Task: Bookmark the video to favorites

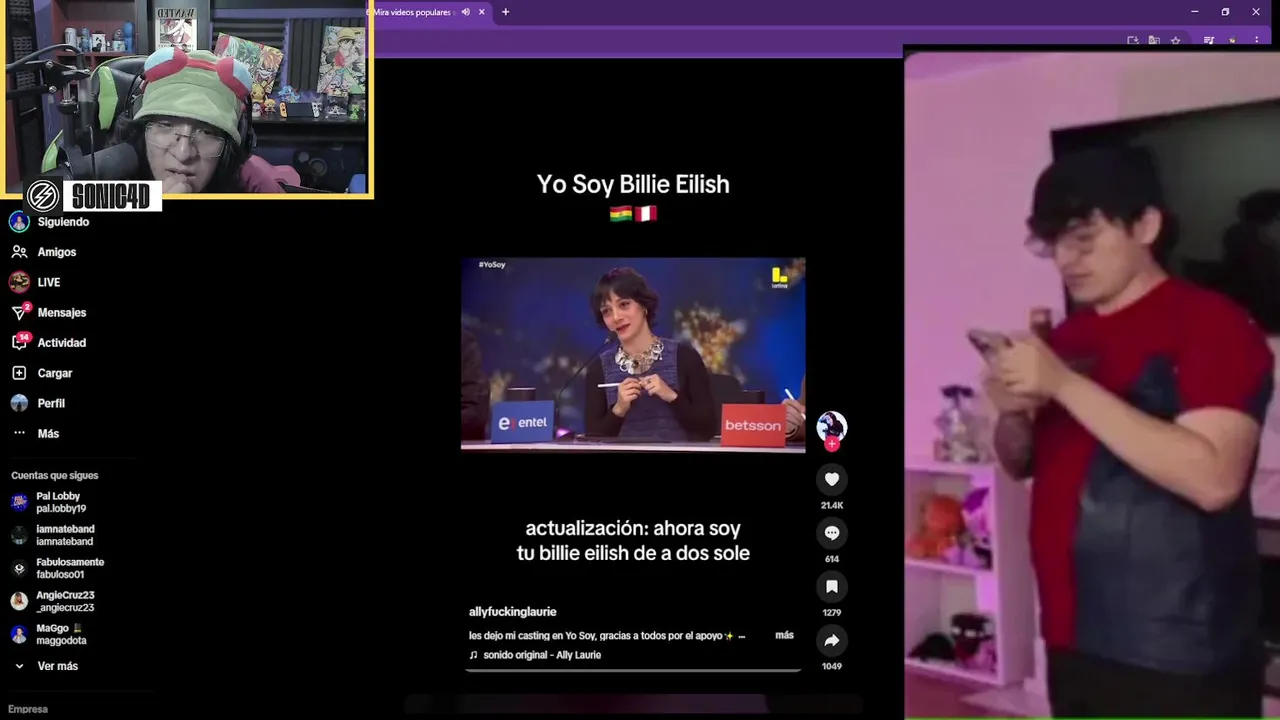Action: point(831,587)
